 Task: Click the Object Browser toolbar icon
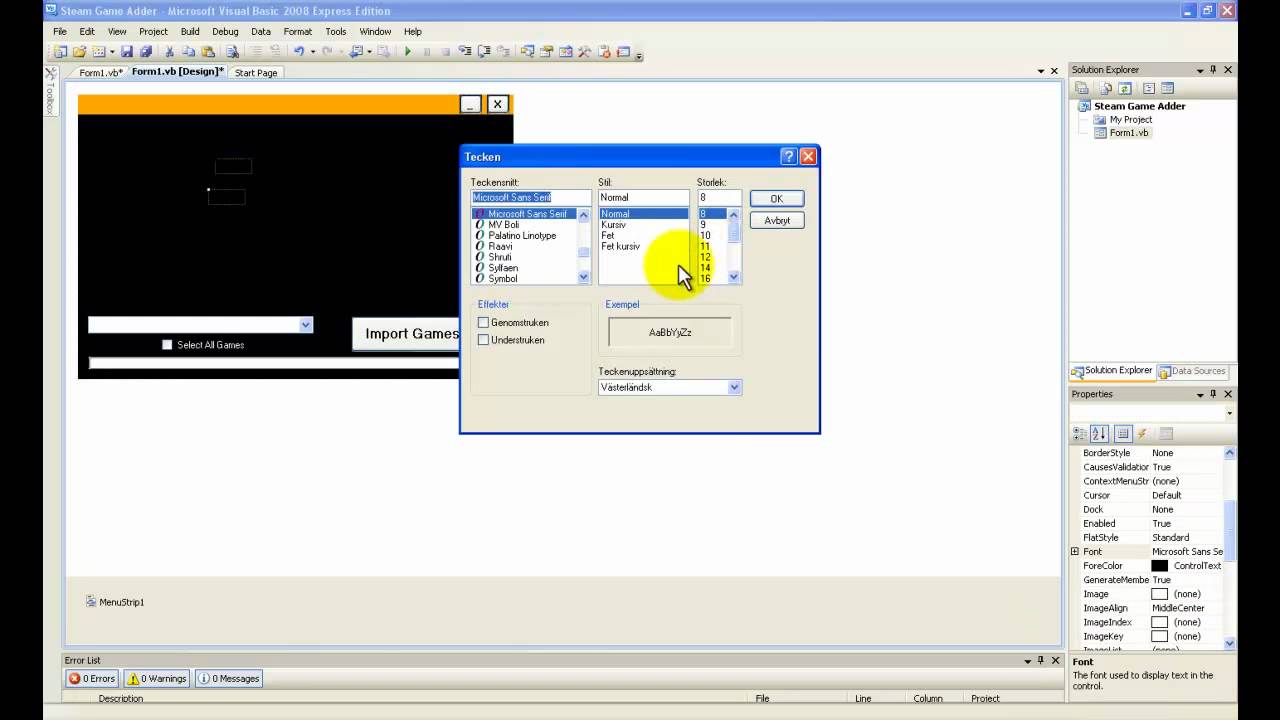pos(566,52)
